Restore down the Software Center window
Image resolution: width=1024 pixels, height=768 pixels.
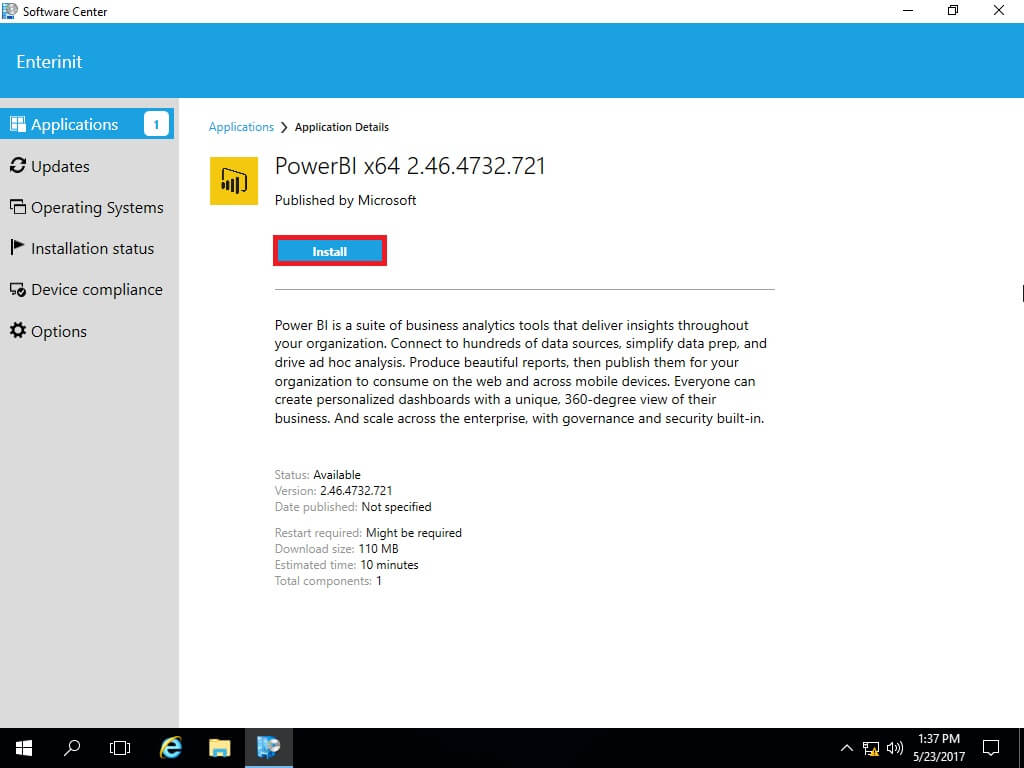953,10
